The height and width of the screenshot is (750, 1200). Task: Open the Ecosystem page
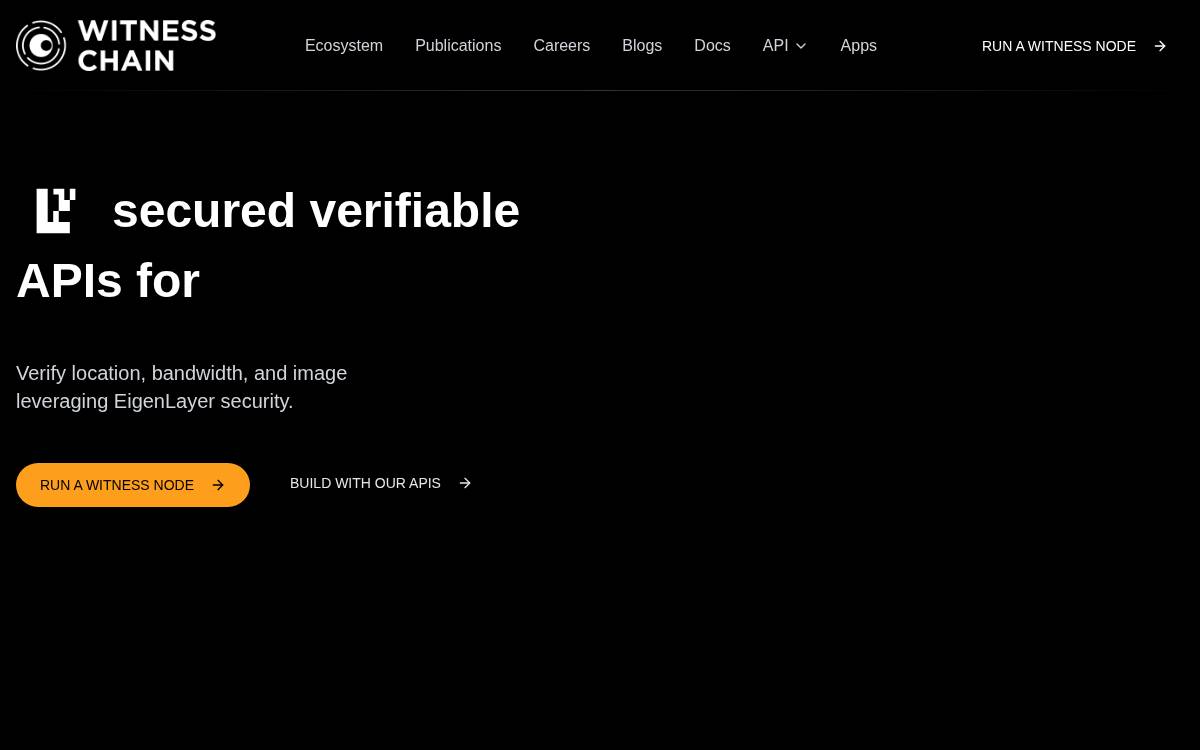click(x=344, y=46)
